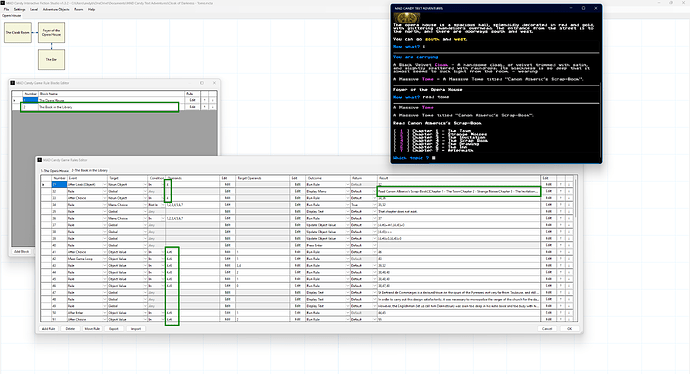Move rule 37 up arrow

click(561, 225)
